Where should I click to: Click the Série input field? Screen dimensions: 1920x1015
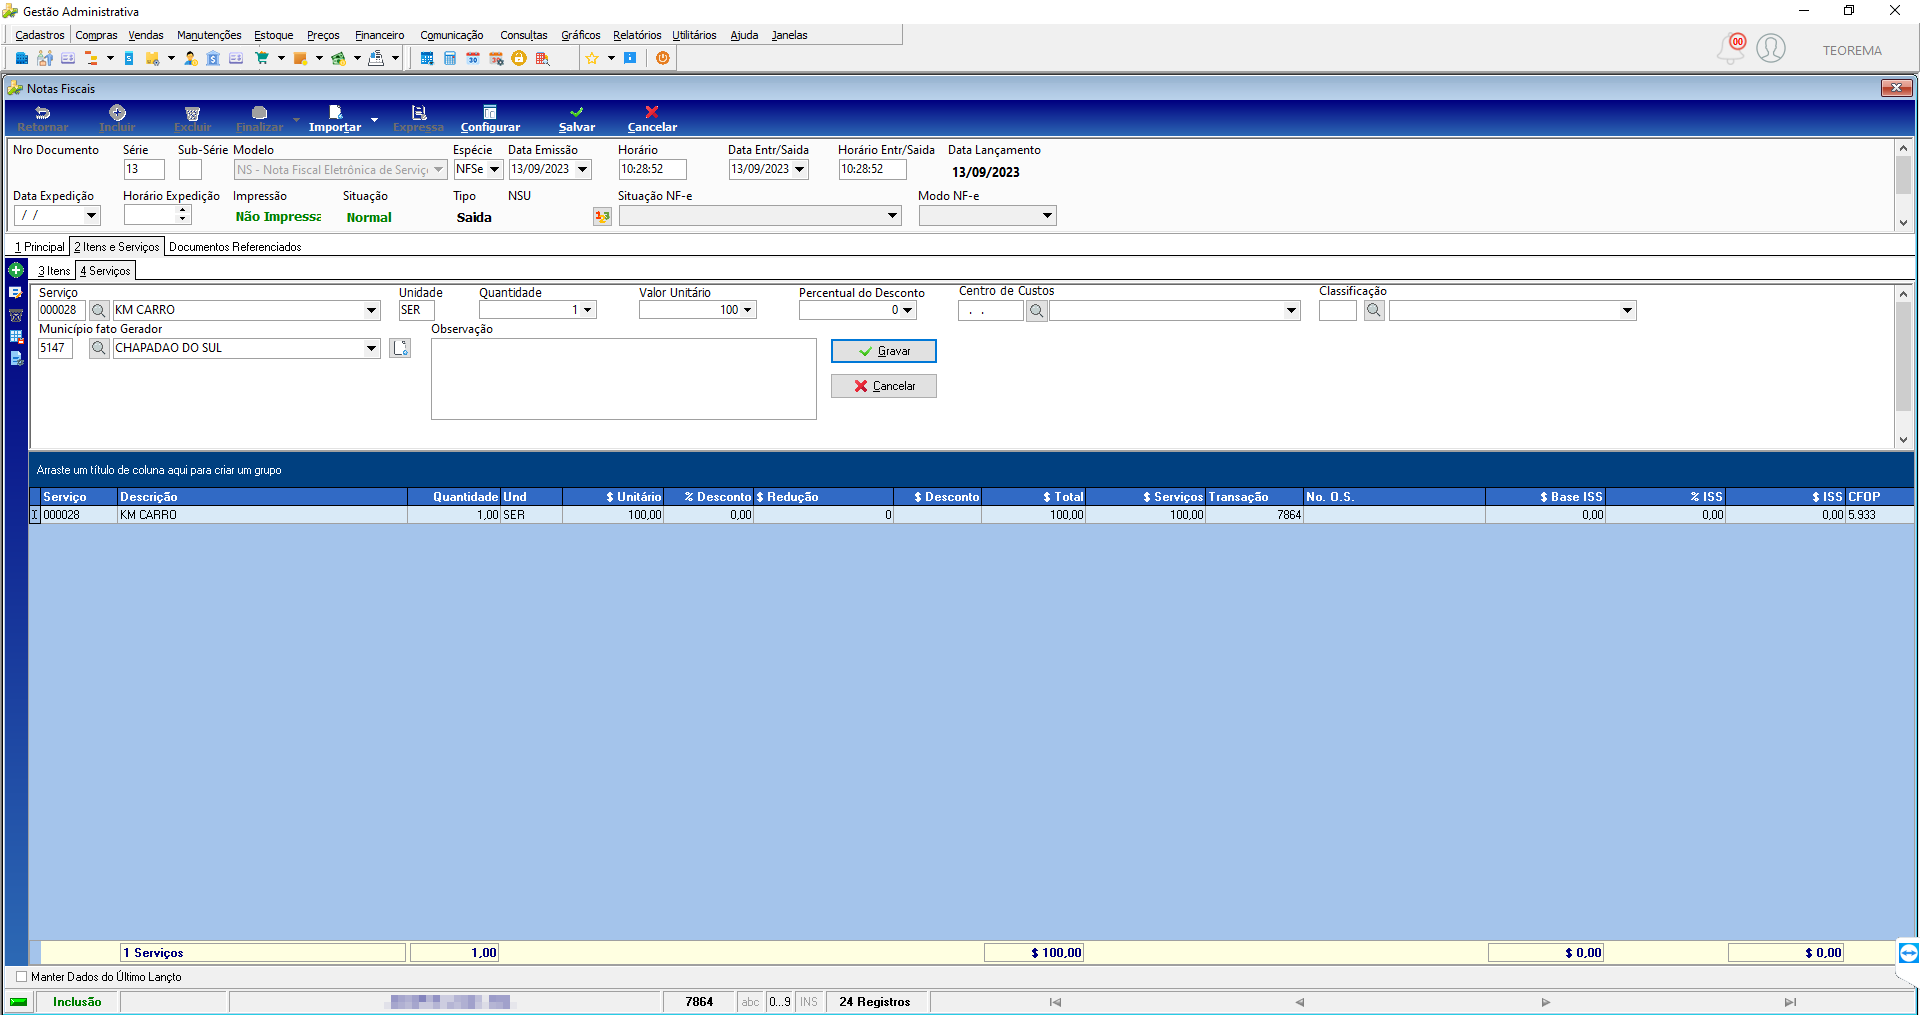click(144, 169)
